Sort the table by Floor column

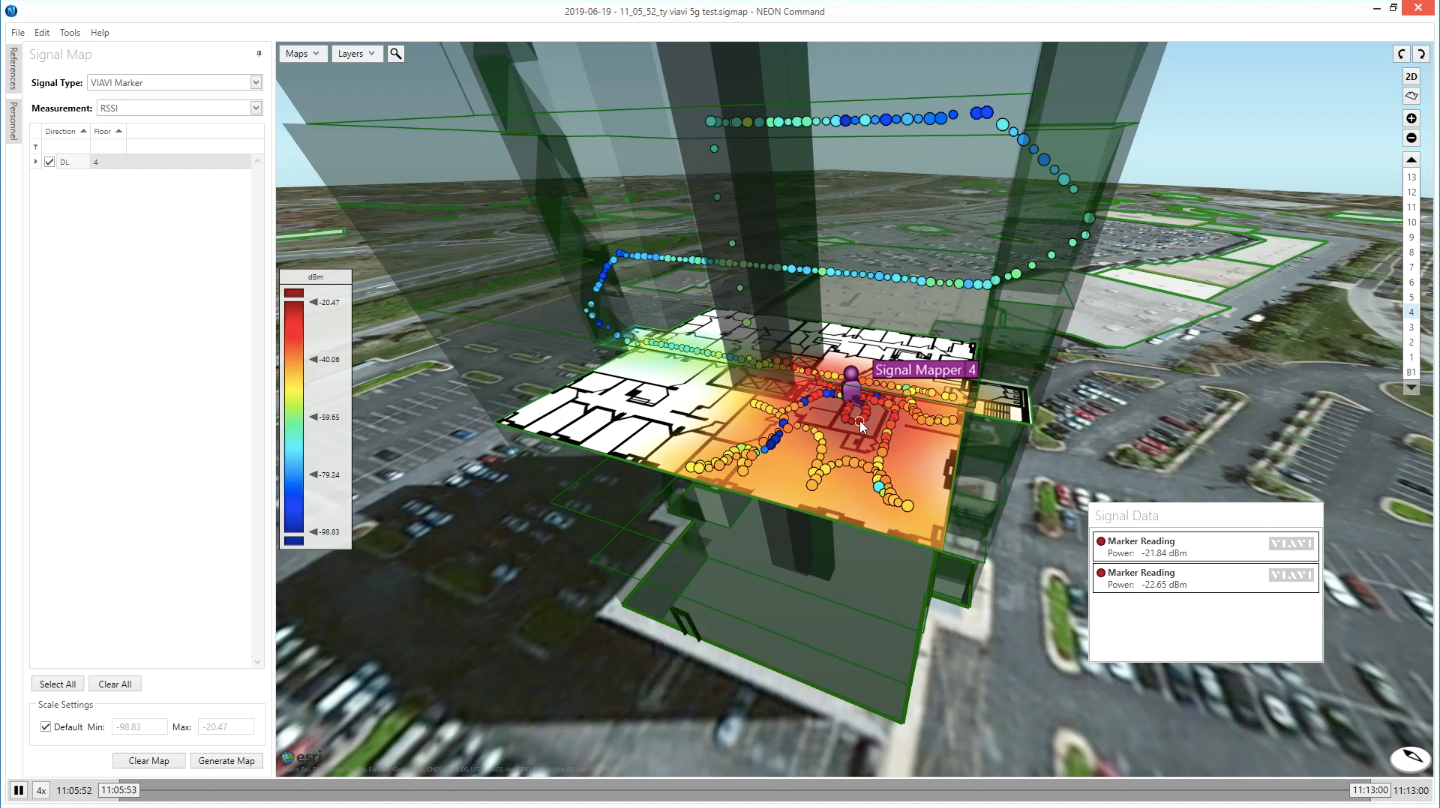[x=108, y=131]
